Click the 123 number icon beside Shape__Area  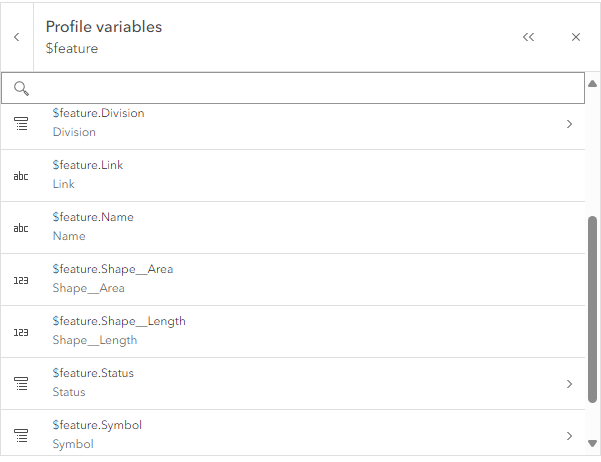(x=21, y=280)
